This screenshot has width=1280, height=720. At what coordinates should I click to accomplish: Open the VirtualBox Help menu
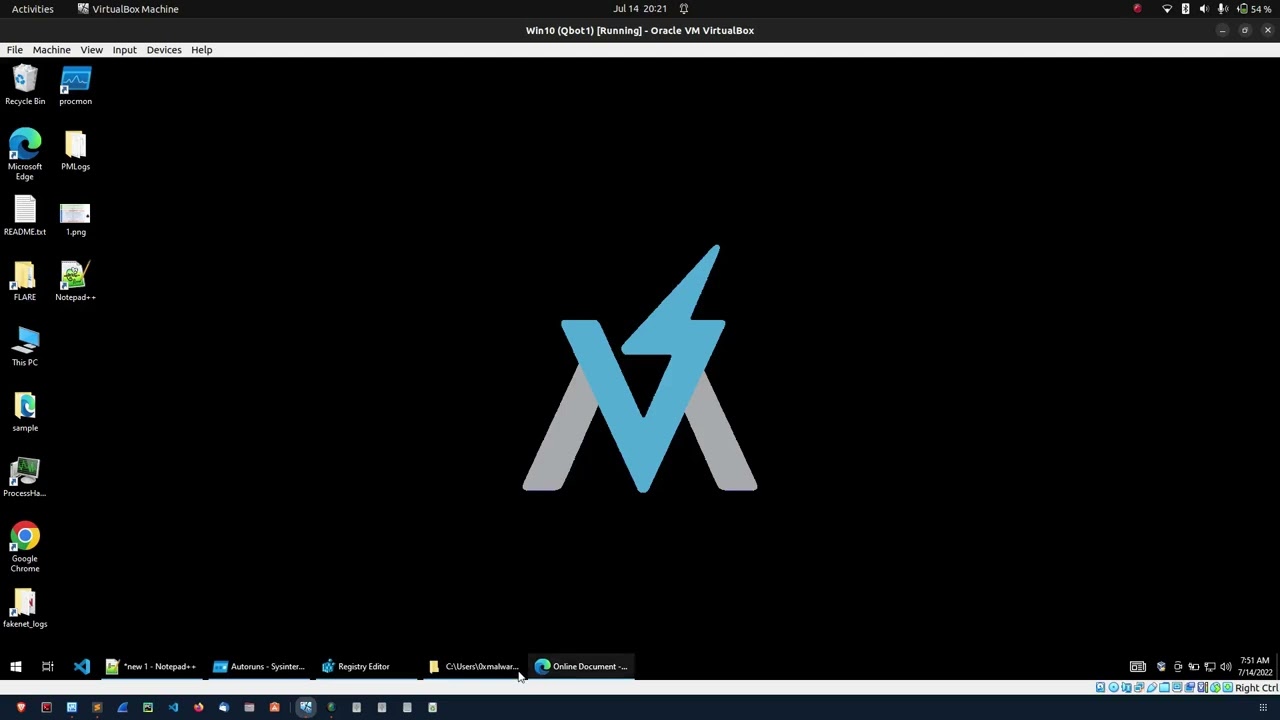(201, 49)
